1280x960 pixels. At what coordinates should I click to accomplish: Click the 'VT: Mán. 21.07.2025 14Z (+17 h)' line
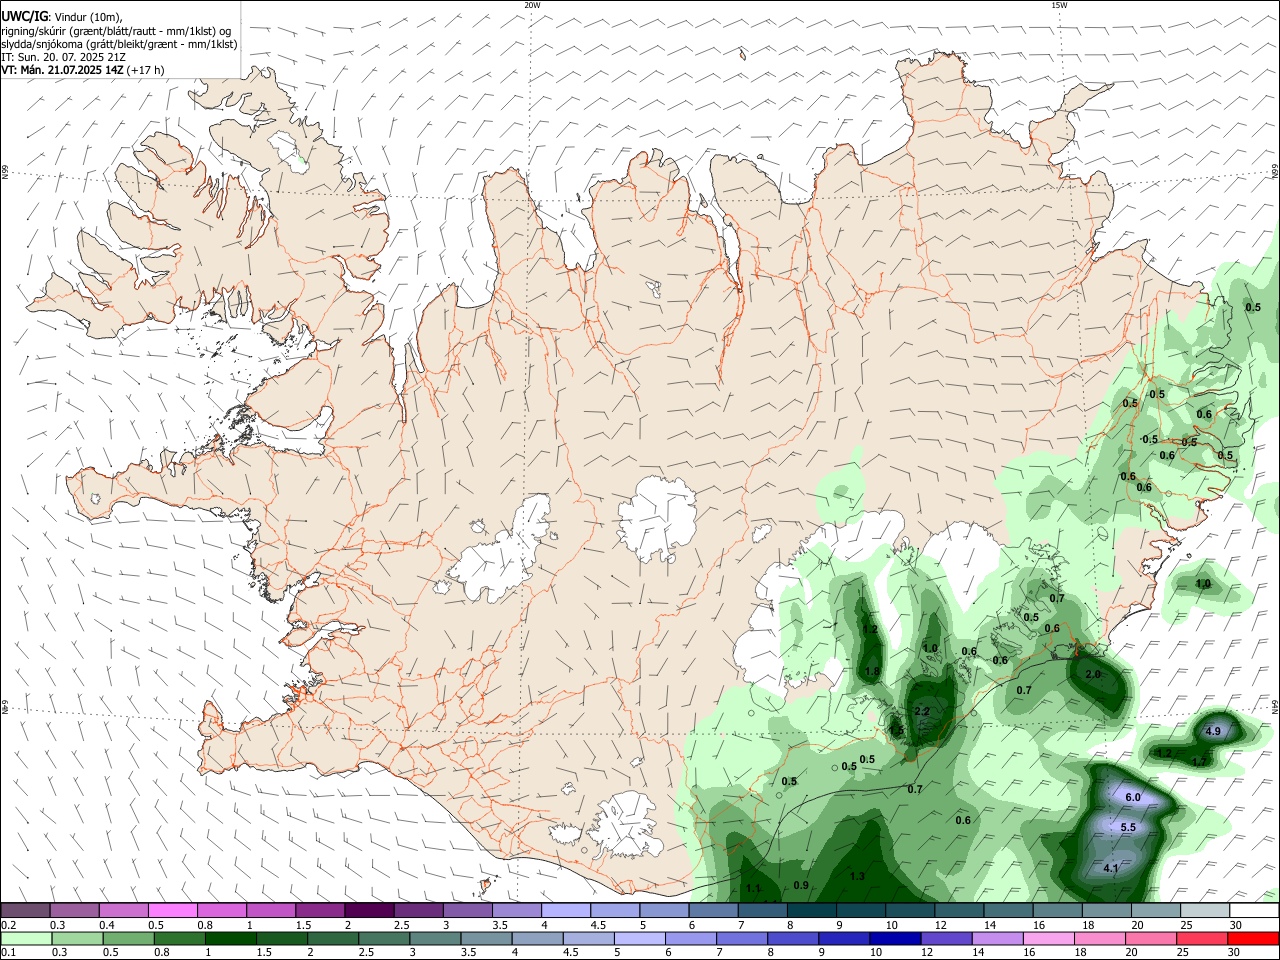tap(83, 70)
